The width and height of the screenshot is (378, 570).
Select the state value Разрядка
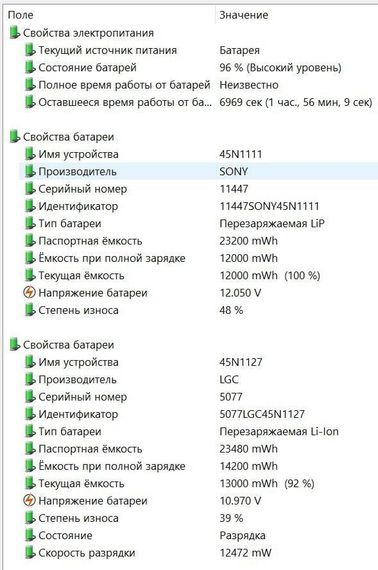point(242,536)
